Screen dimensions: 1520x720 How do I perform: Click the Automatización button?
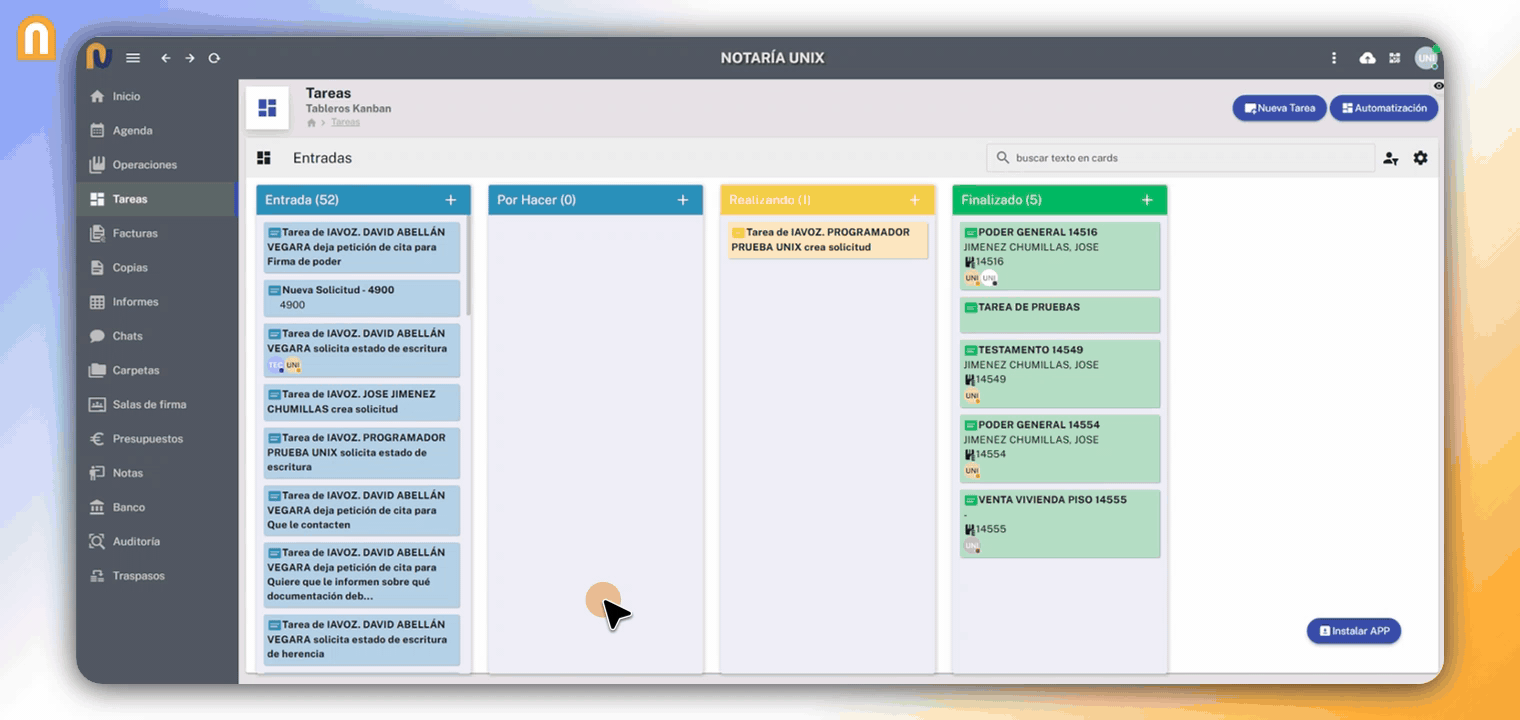click(x=1383, y=108)
